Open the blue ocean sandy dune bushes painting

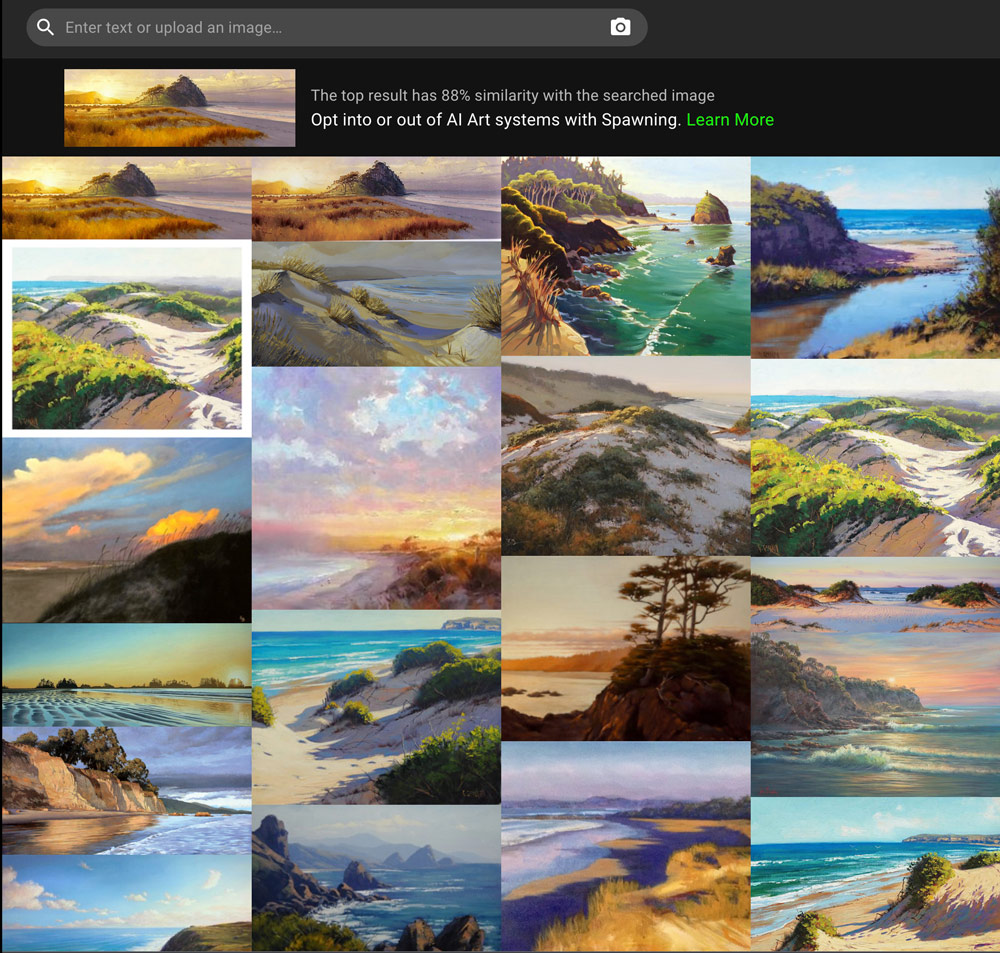coord(376,707)
